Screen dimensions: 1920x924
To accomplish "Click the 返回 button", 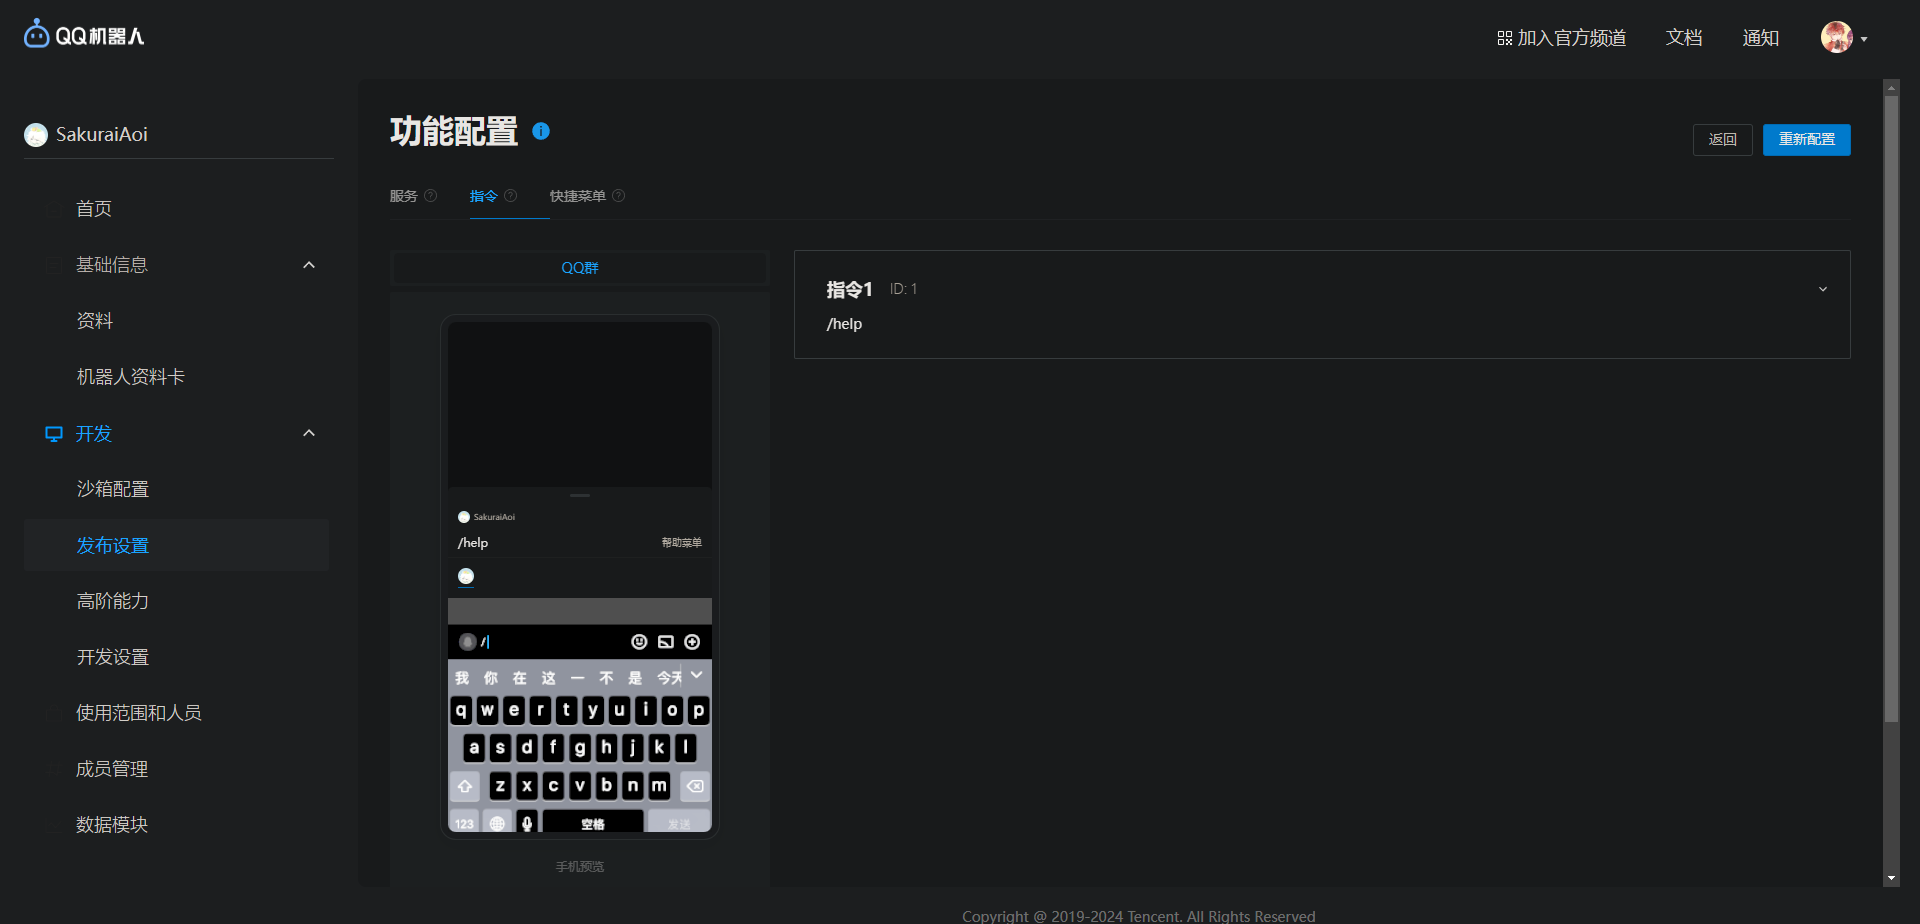I will pos(1722,140).
